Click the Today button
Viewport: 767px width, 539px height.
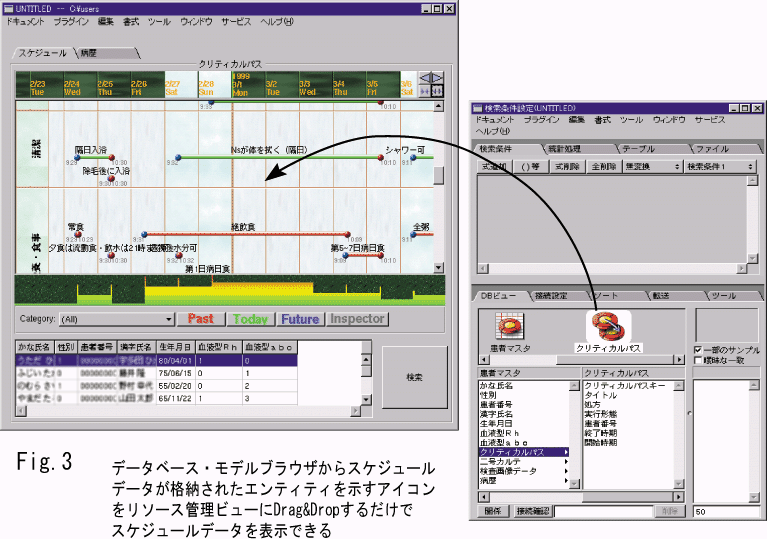pos(251,320)
